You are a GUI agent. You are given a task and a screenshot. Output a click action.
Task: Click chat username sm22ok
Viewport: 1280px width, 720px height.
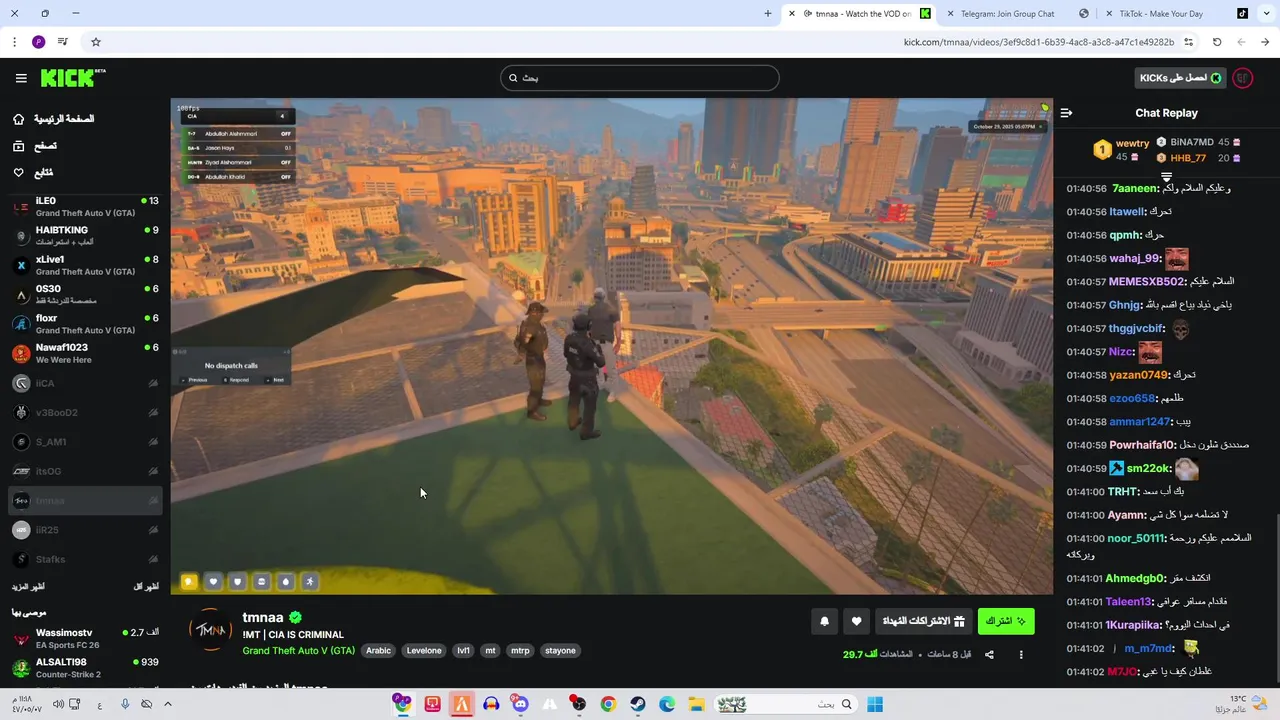pyautogui.click(x=1148, y=469)
